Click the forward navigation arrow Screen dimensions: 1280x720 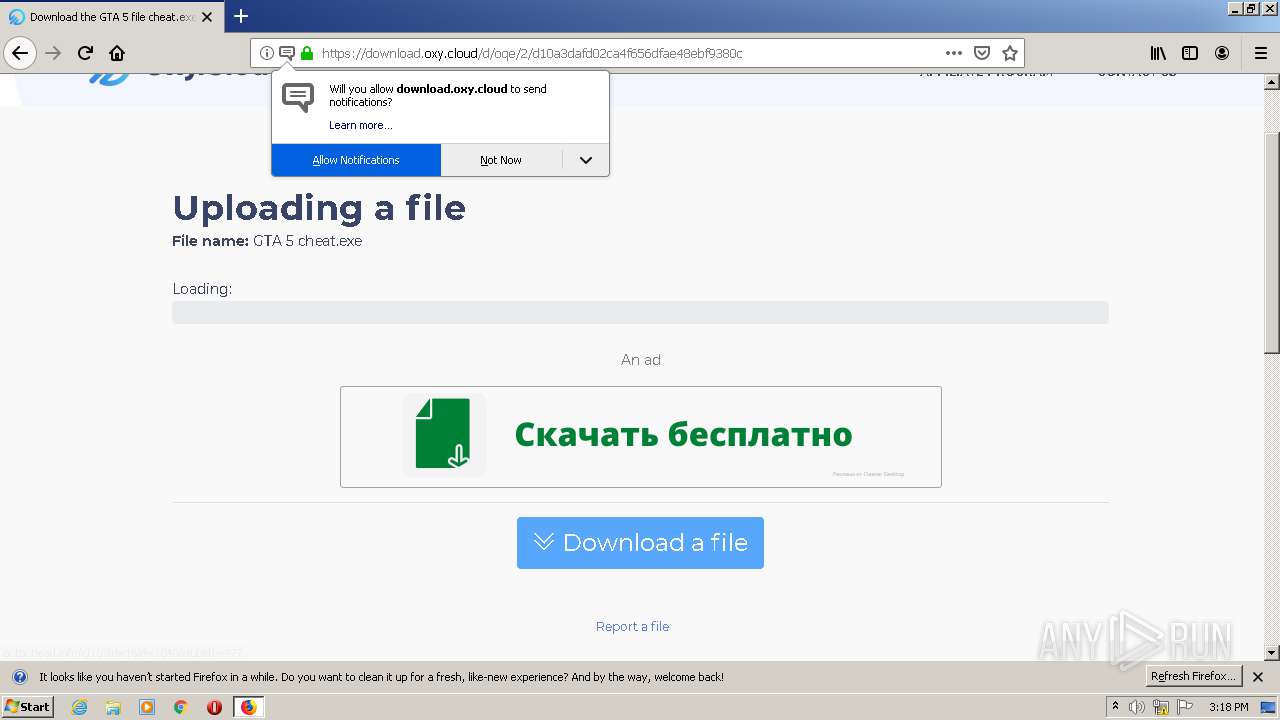coord(53,53)
